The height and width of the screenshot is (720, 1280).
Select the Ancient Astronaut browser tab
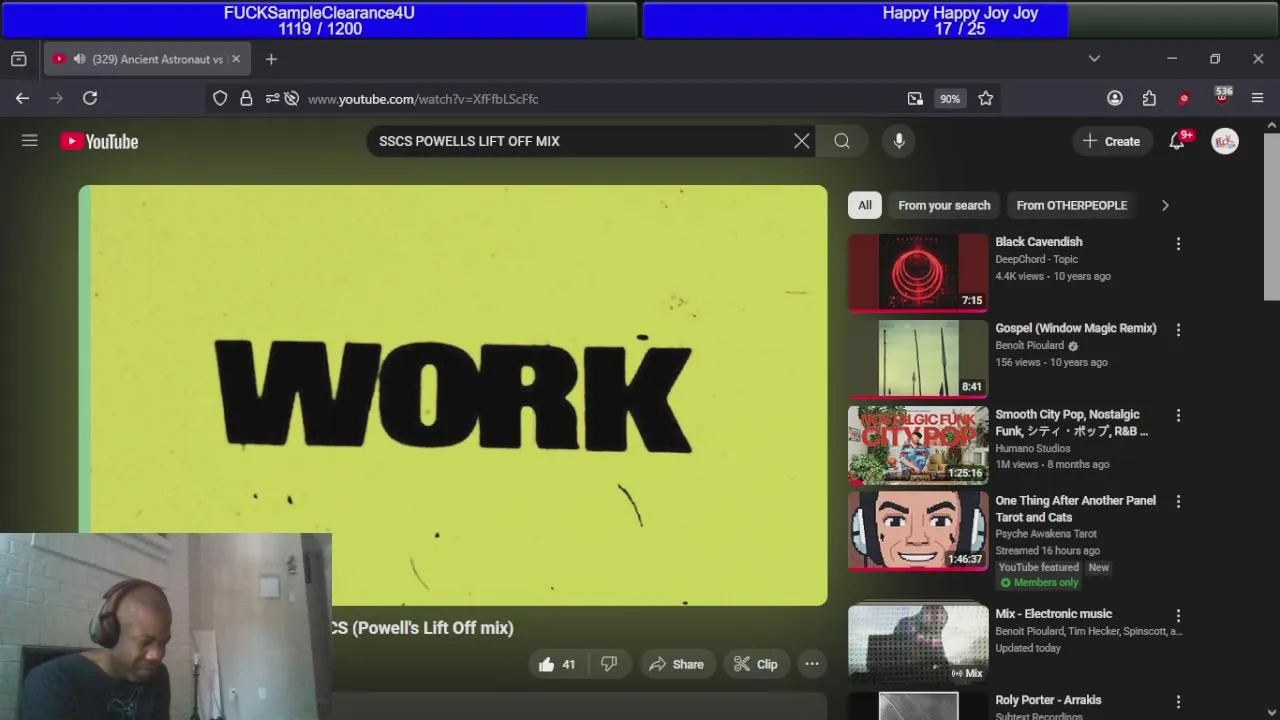147,59
